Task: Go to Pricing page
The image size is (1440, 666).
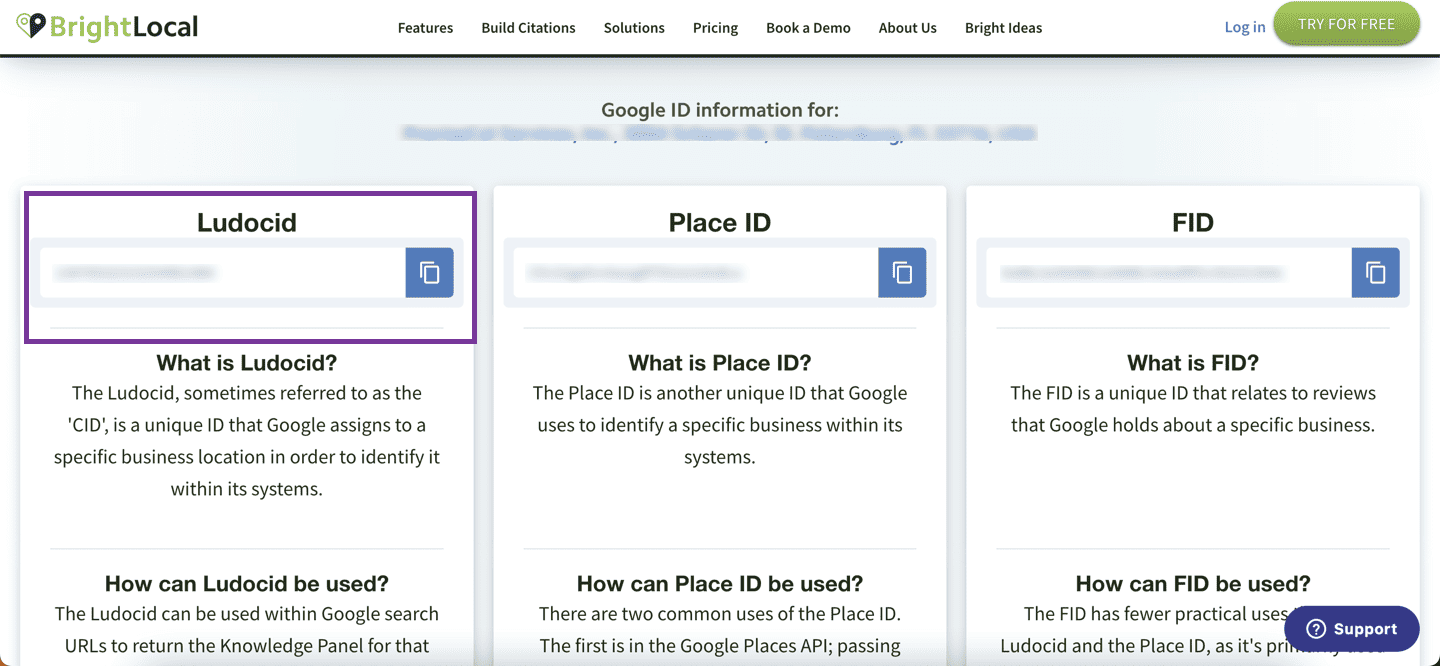Action: 715,28
